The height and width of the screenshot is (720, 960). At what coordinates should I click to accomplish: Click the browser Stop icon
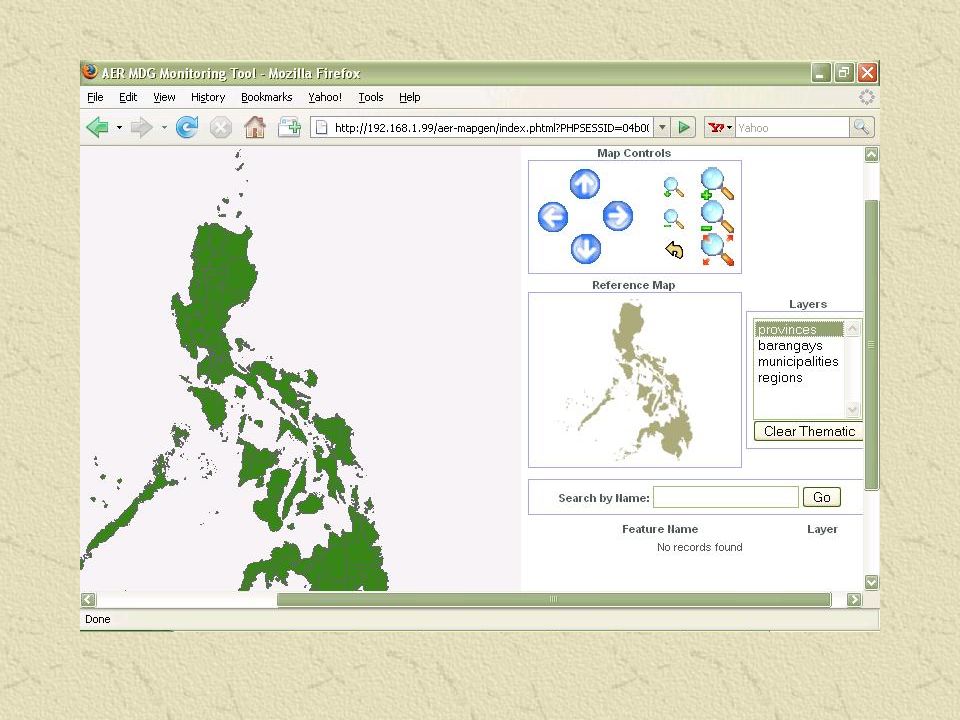[x=220, y=127]
